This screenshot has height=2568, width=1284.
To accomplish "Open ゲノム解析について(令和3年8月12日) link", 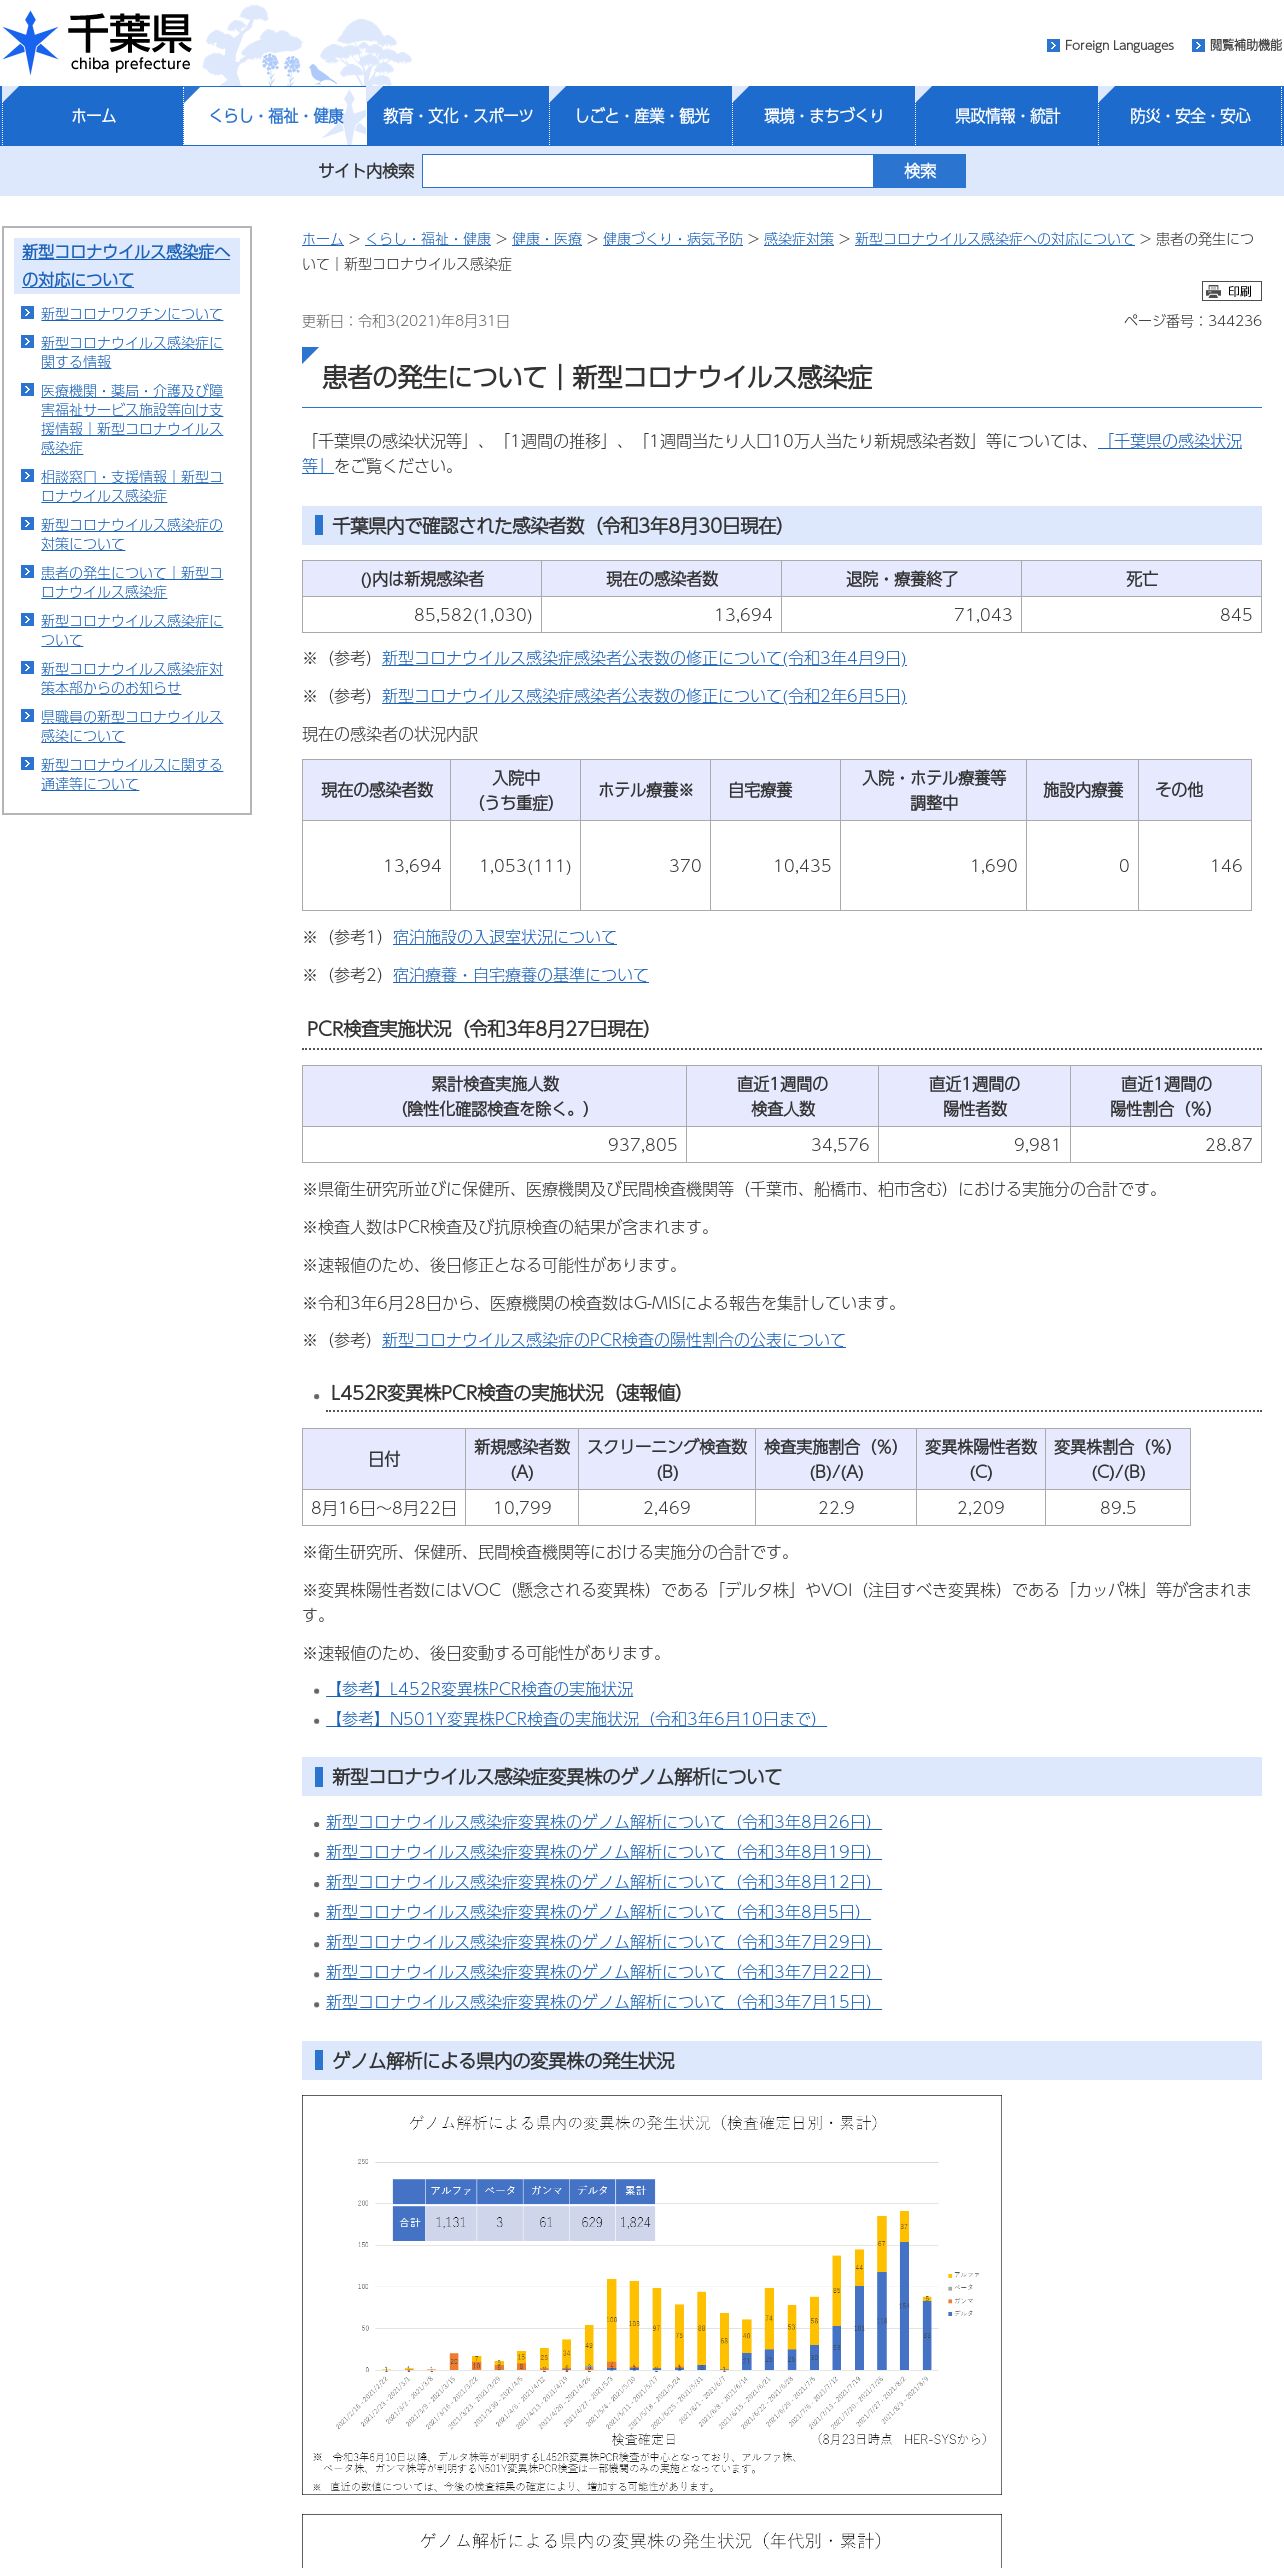I will tap(604, 1882).
